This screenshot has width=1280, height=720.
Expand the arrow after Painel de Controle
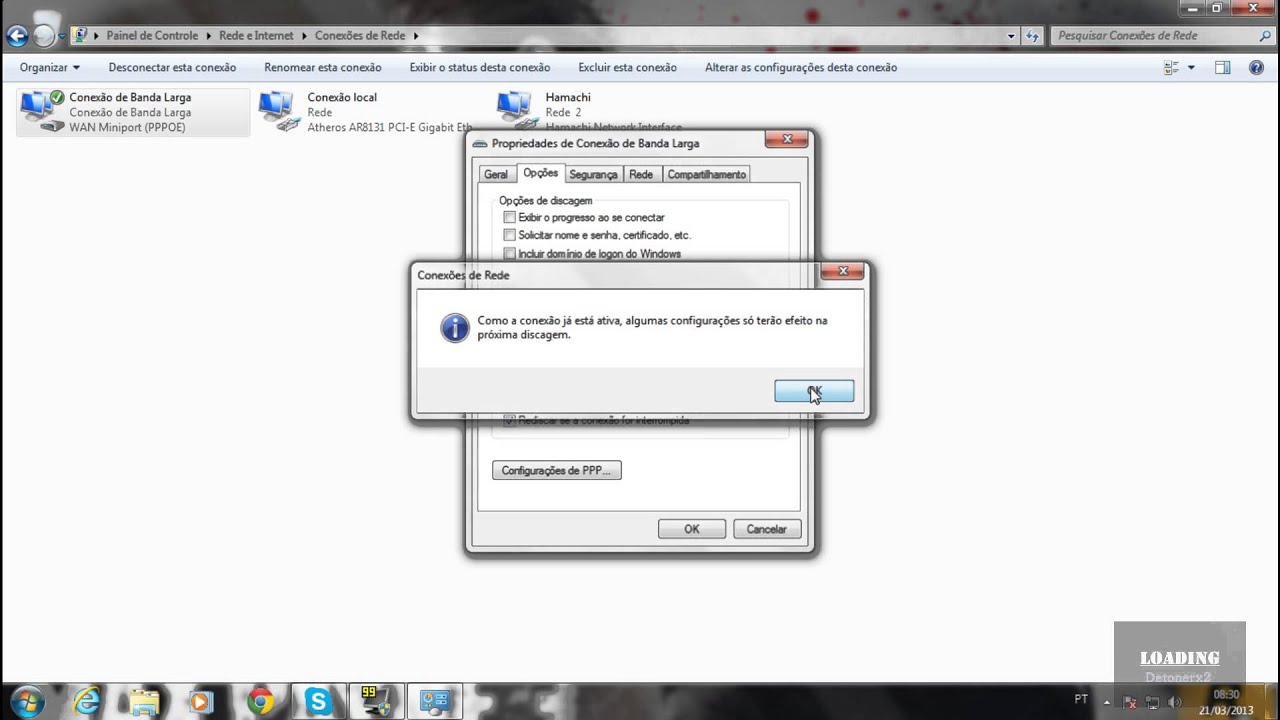pos(211,36)
